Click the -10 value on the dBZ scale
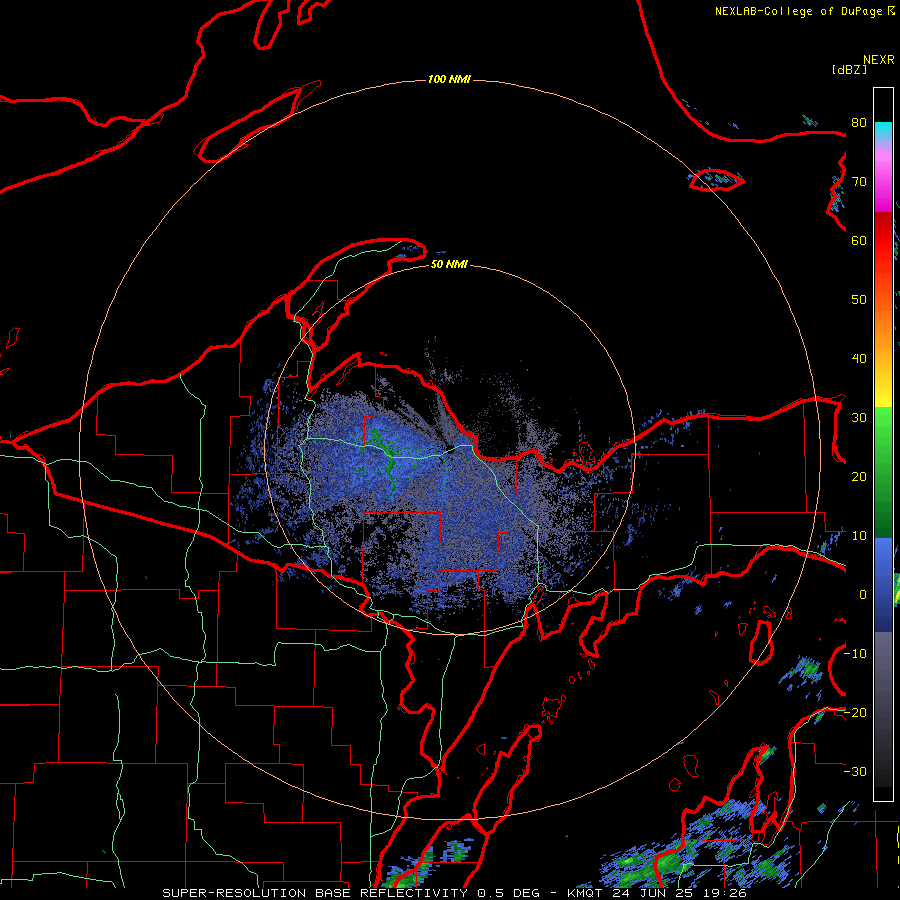This screenshot has height=900, width=900. tap(855, 654)
